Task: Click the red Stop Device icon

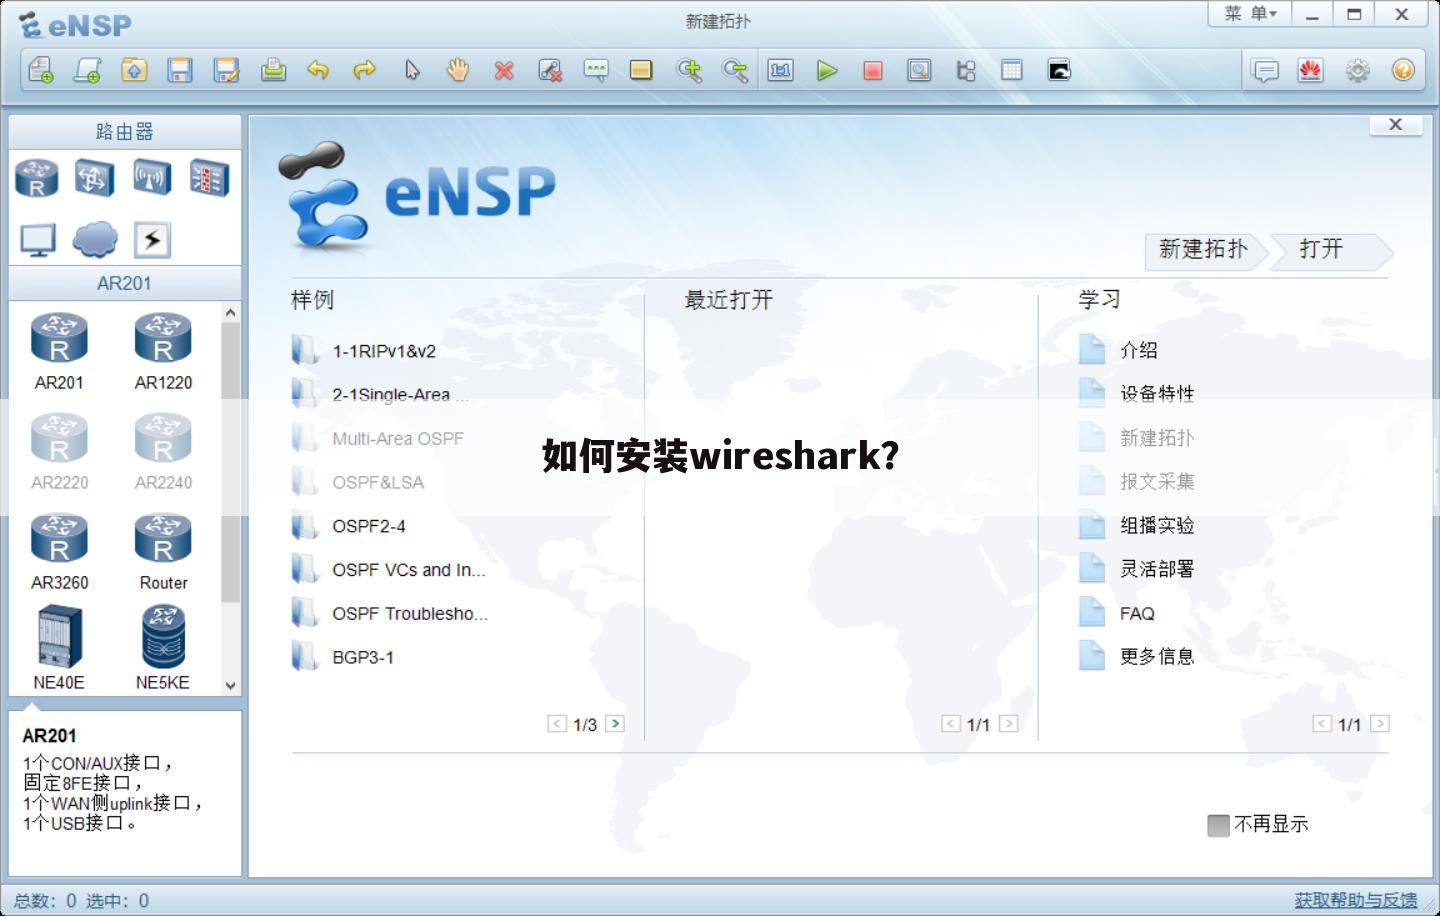Action: click(x=873, y=70)
